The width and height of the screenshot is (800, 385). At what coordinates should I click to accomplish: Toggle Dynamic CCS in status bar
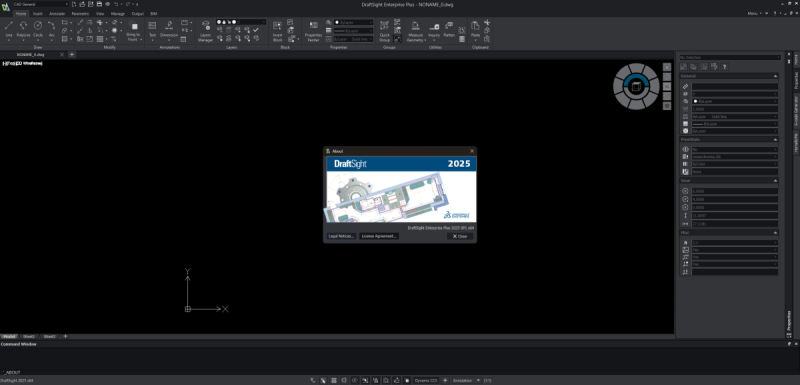pyautogui.click(x=426, y=380)
